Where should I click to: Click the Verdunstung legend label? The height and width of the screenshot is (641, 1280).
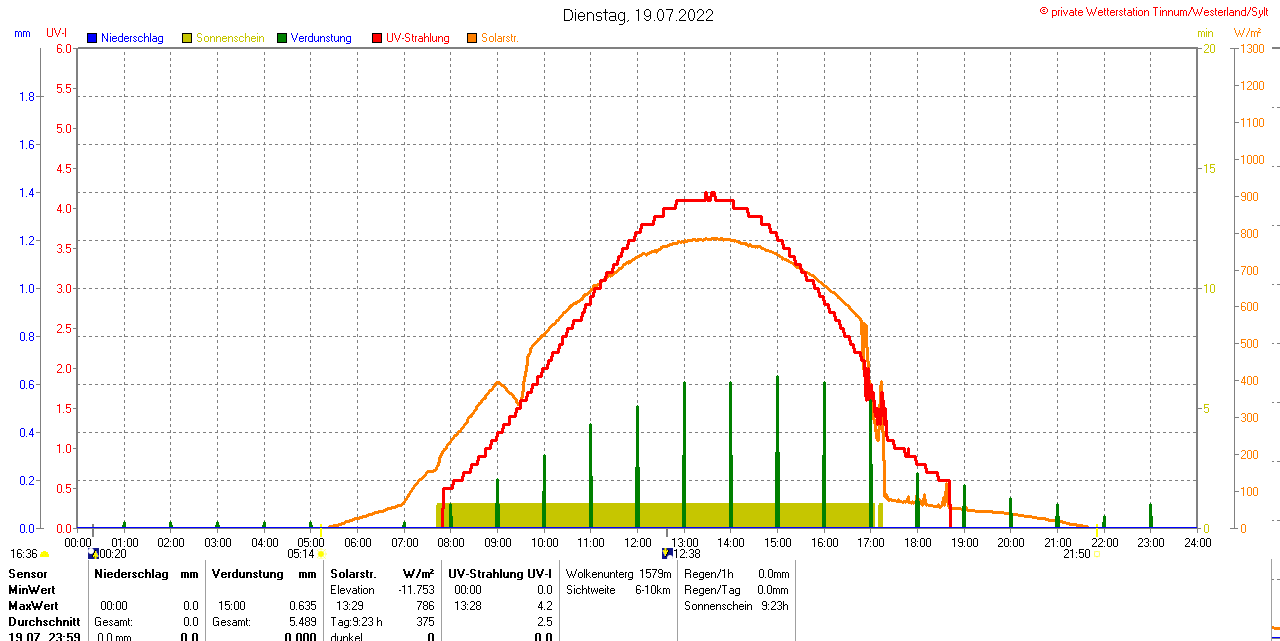click(x=321, y=38)
